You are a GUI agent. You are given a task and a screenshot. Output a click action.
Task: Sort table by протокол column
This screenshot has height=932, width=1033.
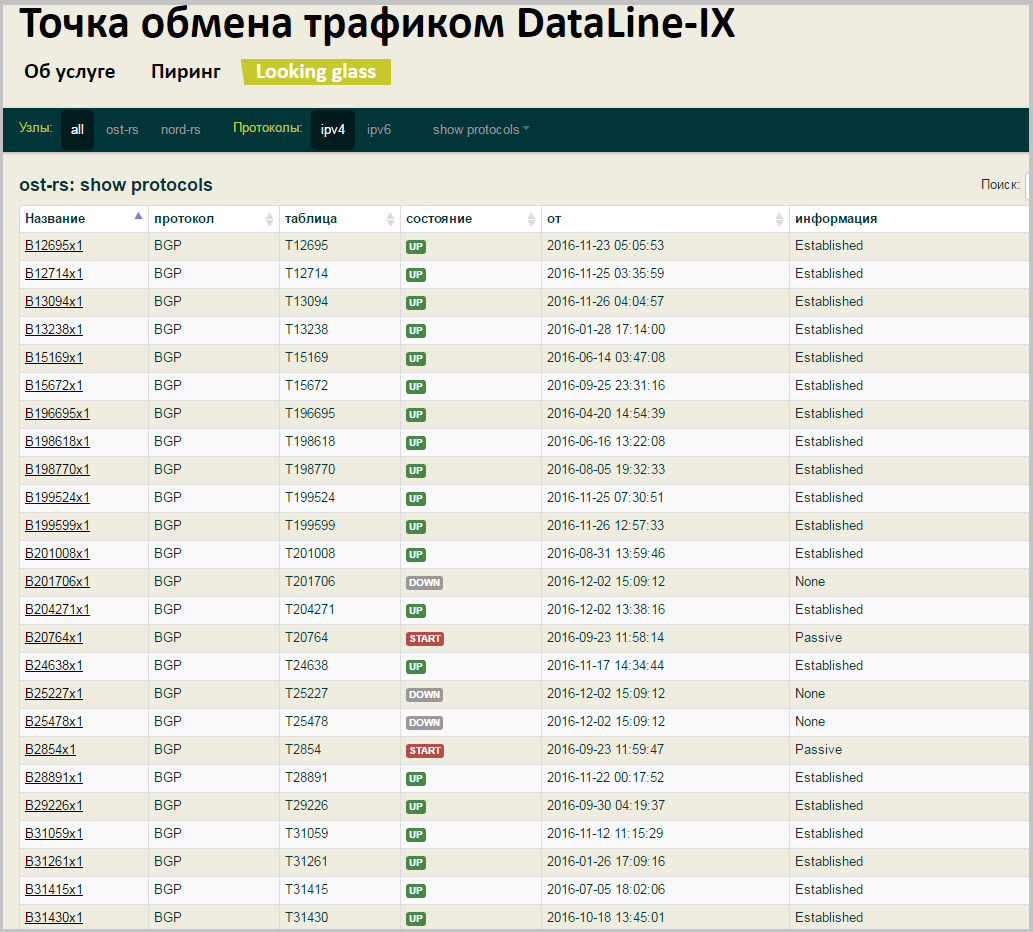[x=213, y=219]
